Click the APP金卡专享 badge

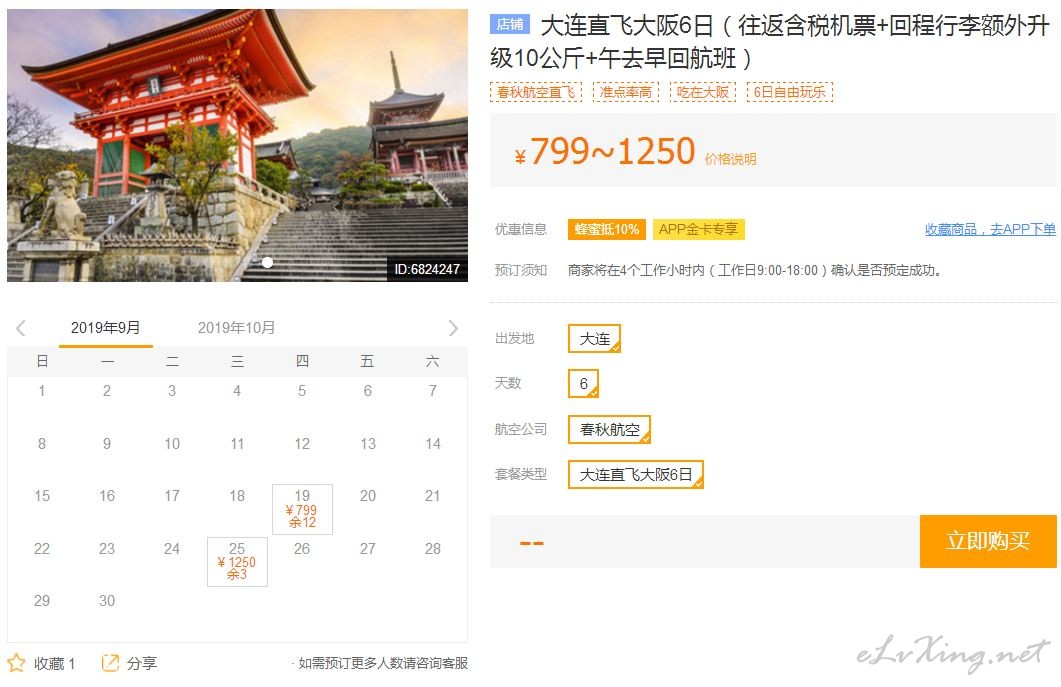point(698,229)
